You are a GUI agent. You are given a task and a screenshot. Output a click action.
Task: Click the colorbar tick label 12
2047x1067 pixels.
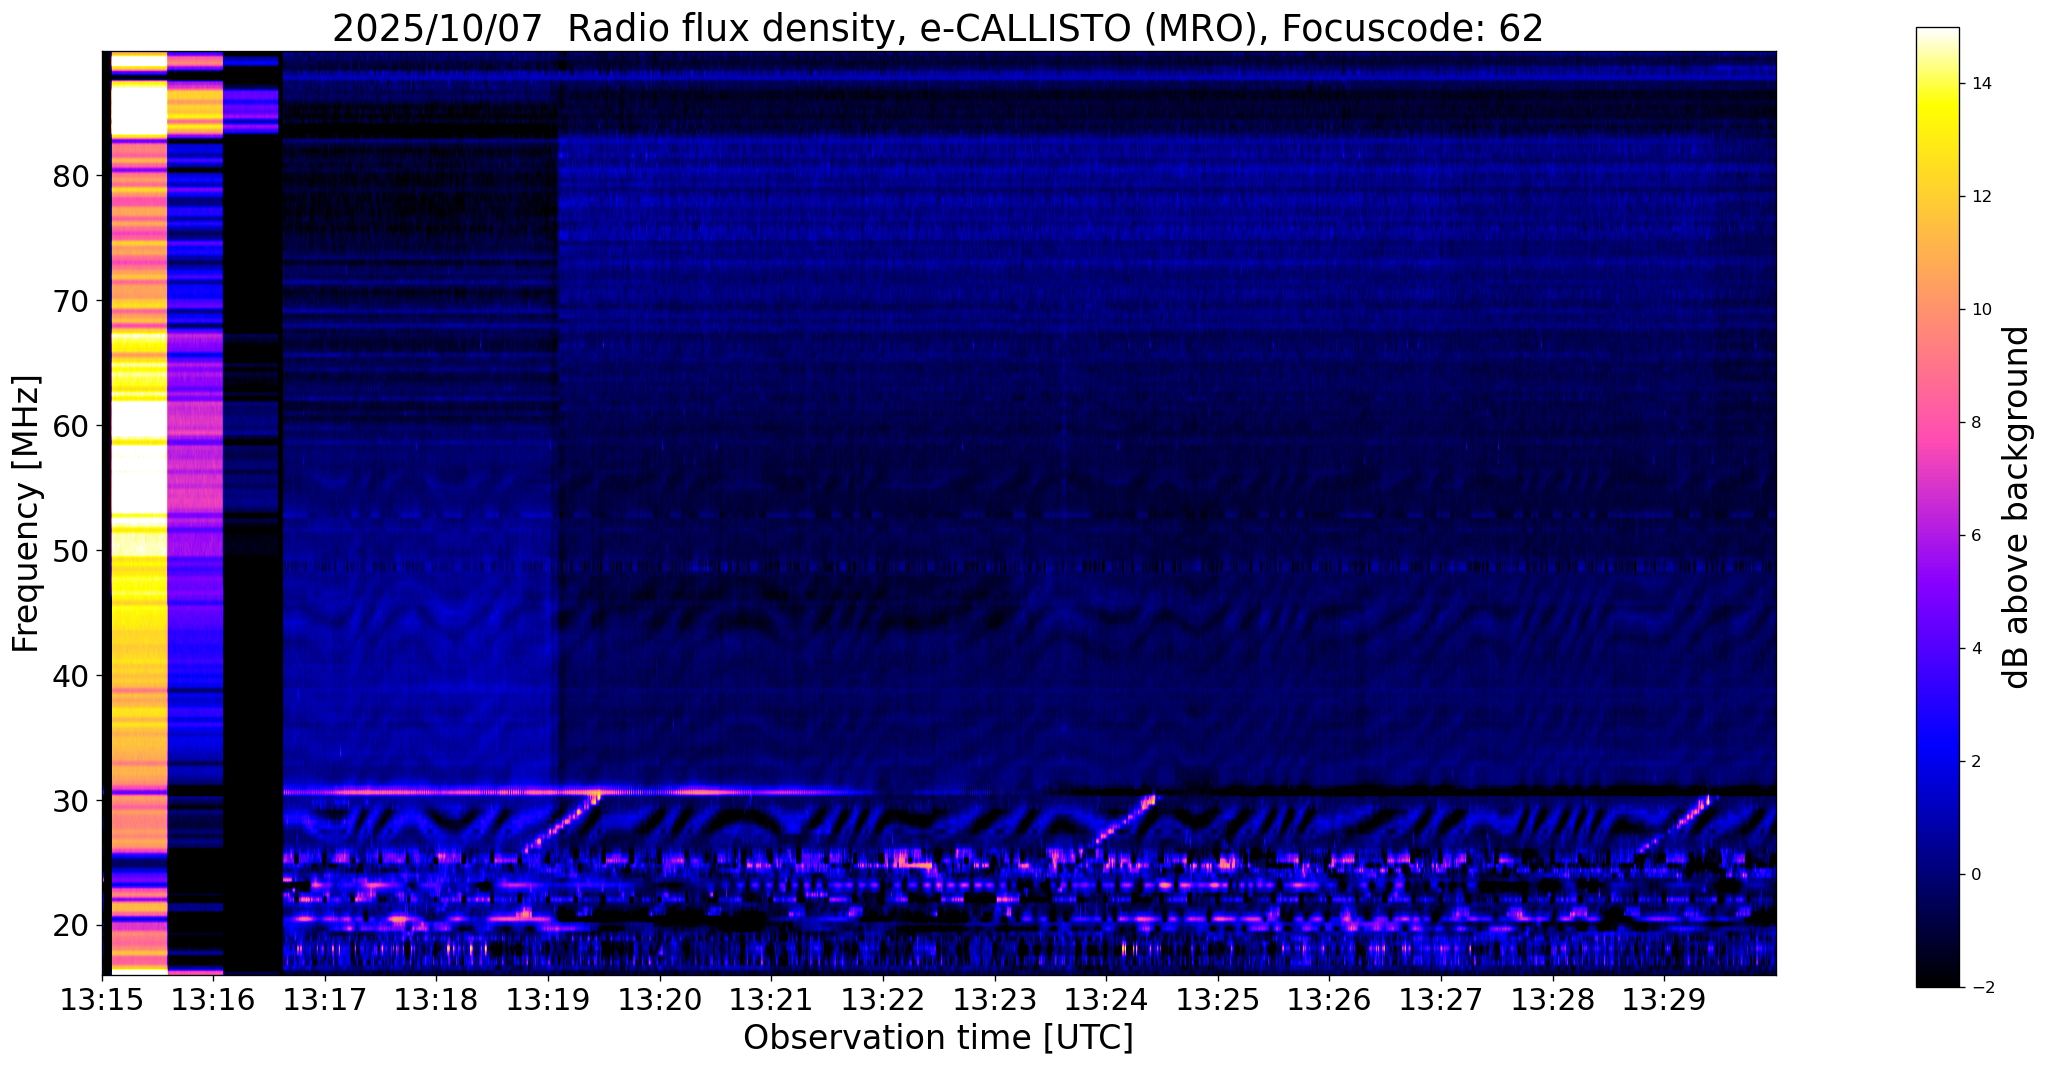tap(1981, 197)
